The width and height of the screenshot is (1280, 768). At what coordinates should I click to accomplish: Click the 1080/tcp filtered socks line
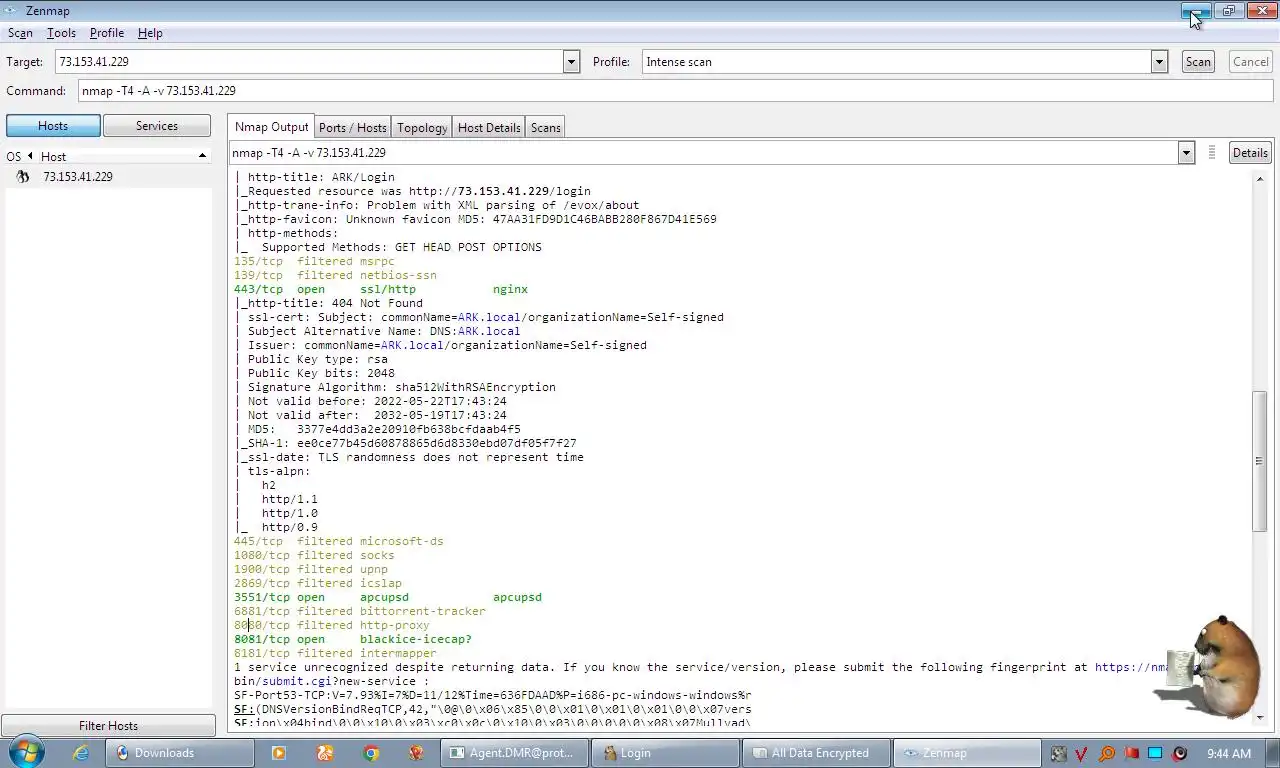pos(314,555)
